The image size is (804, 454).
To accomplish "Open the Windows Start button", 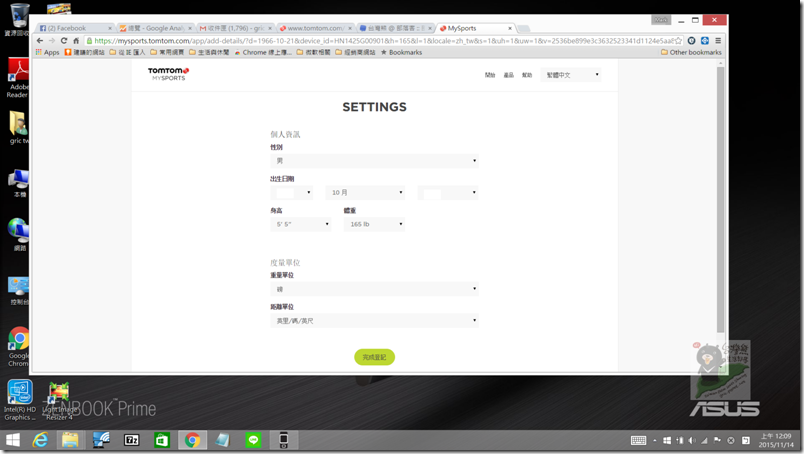I will point(13,440).
